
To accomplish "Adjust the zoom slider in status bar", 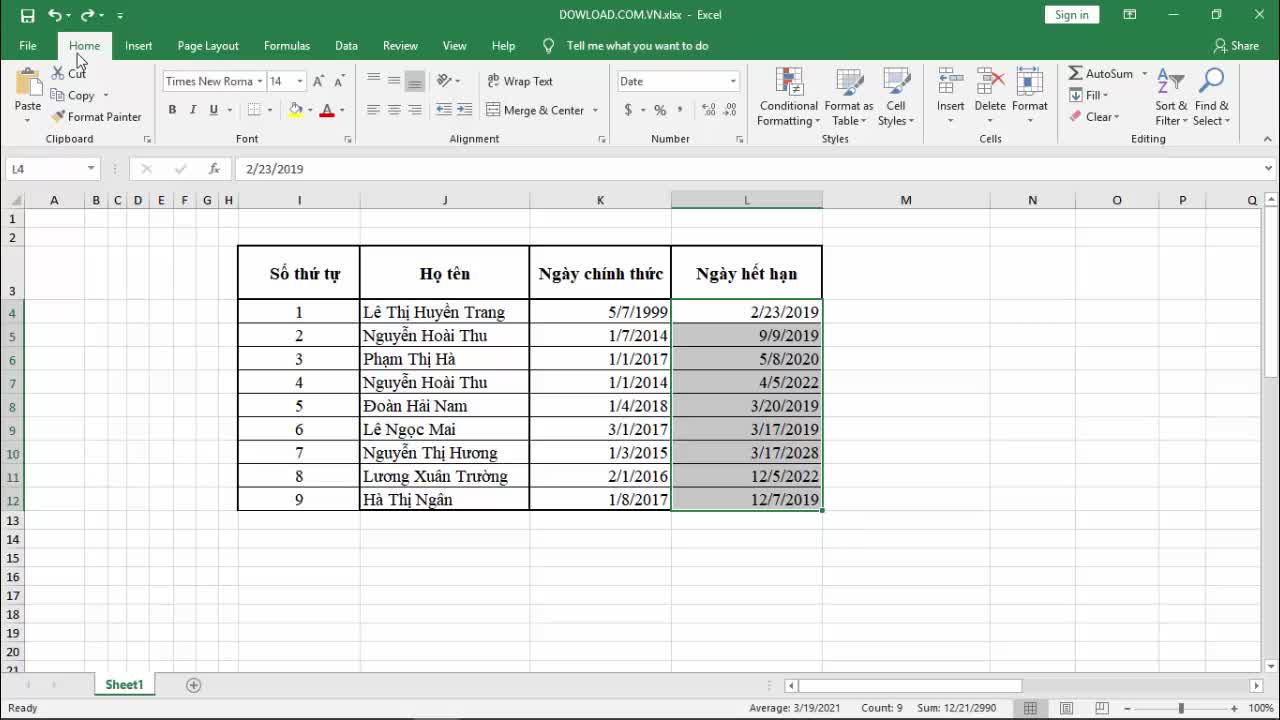I will pyautogui.click(x=1181, y=708).
